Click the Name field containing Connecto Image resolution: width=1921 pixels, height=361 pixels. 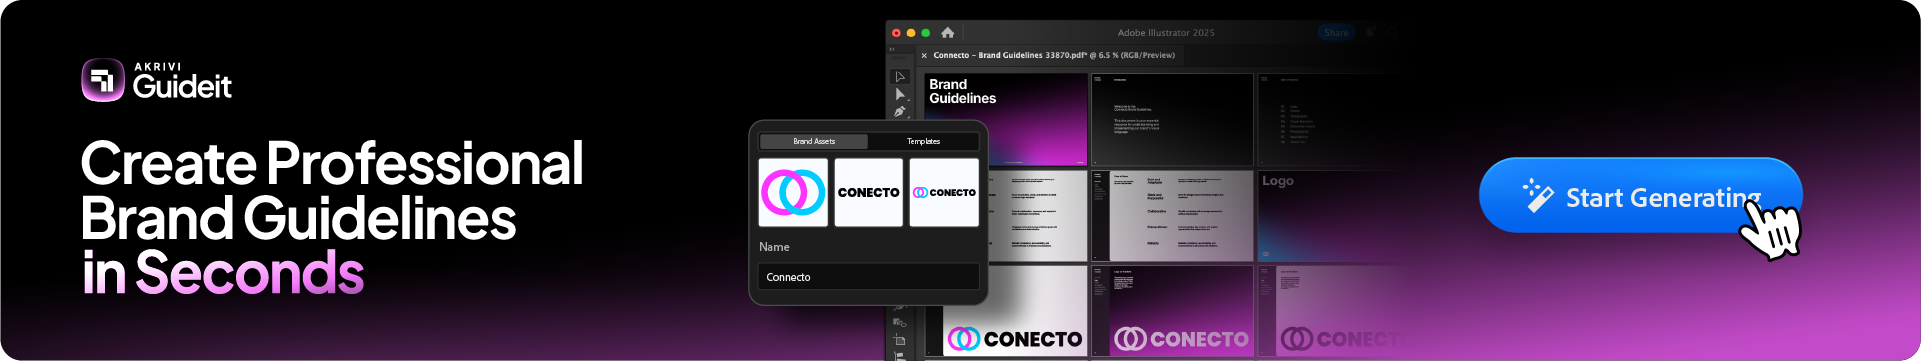click(x=868, y=277)
